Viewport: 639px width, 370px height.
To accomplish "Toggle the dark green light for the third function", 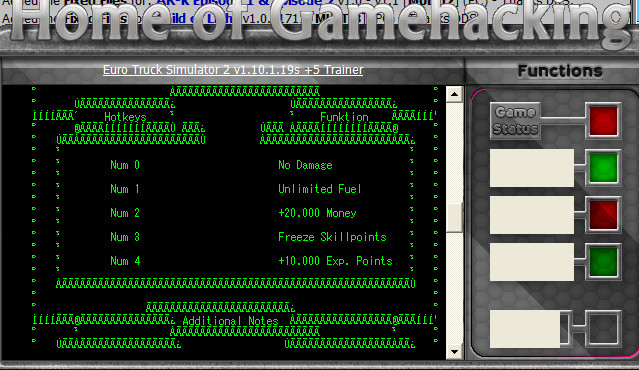I will pos(603,262).
